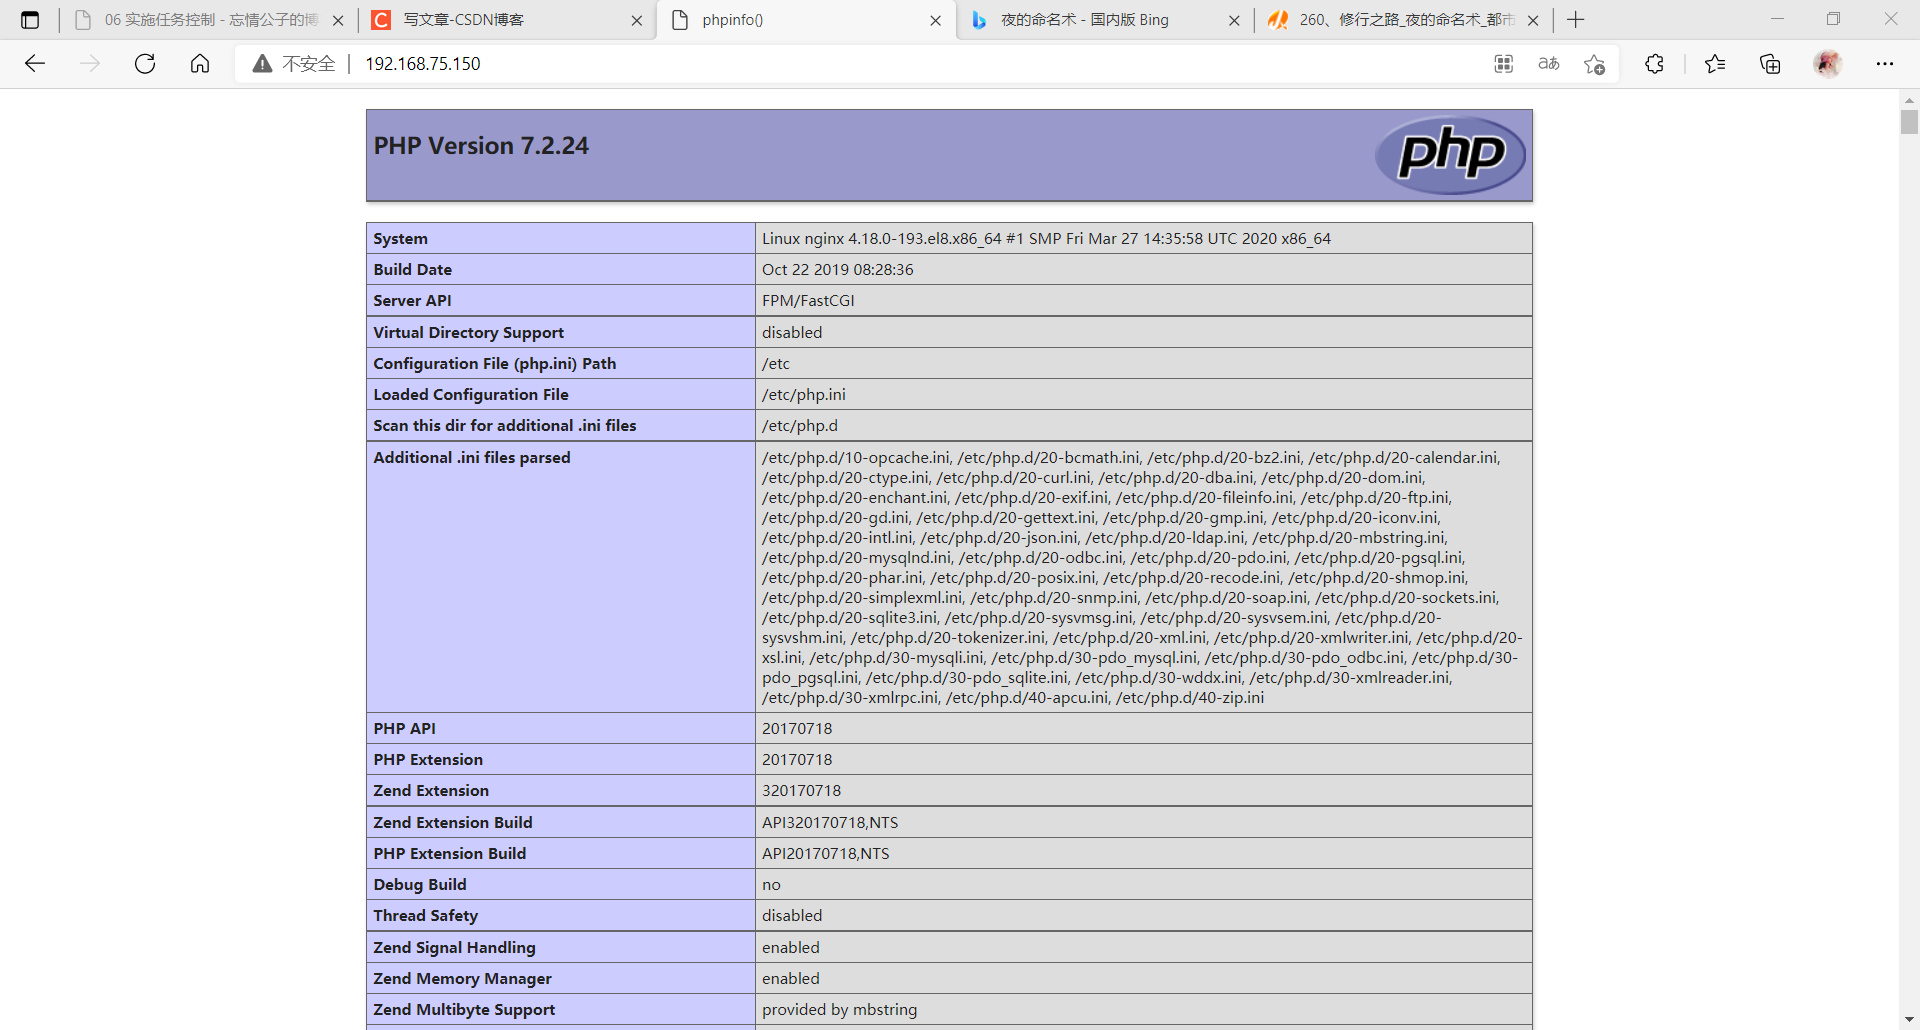The width and height of the screenshot is (1920, 1030).
Task: Click the /etc/php.ini loaded configuration value
Action: 803,394
